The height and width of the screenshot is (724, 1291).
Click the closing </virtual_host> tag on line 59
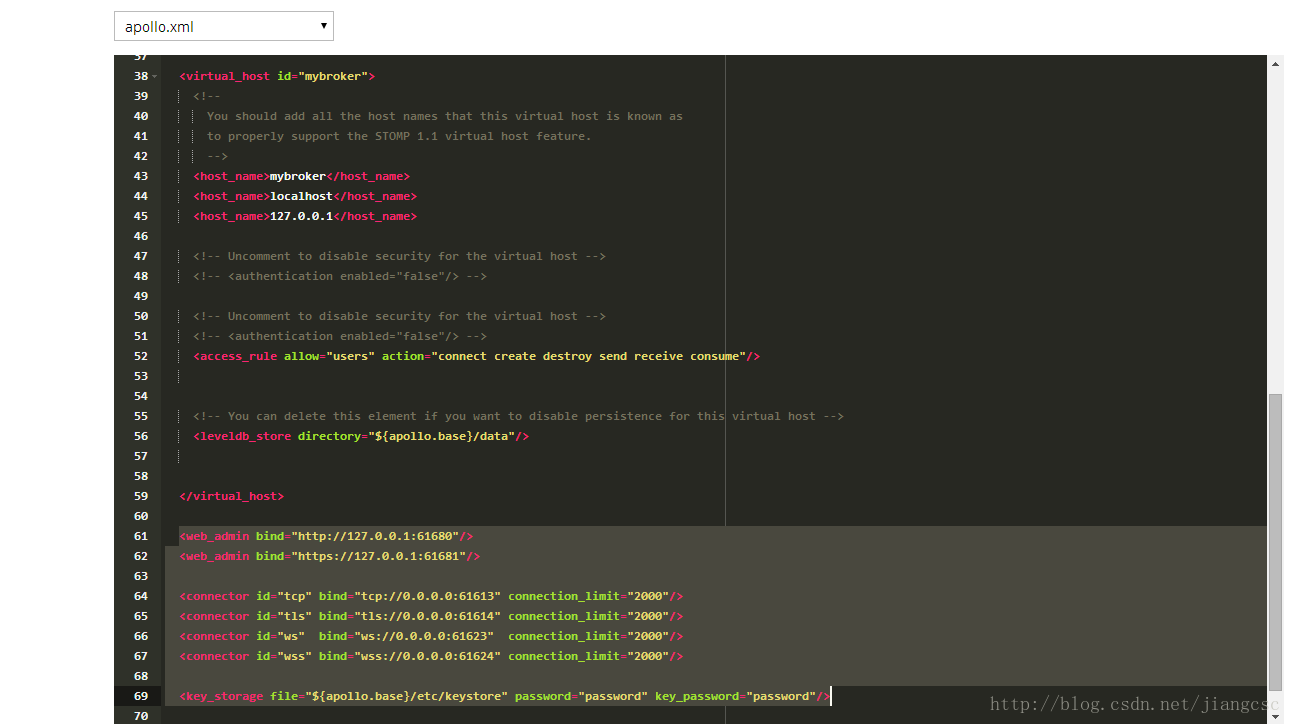[231, 496]
